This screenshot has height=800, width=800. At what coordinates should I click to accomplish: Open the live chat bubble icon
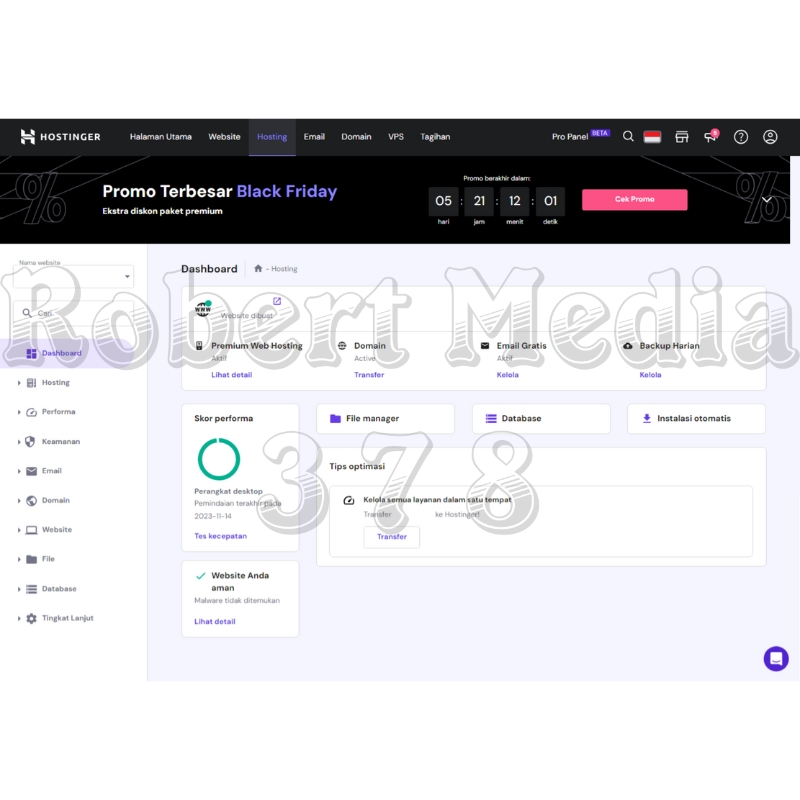(776, 658)
